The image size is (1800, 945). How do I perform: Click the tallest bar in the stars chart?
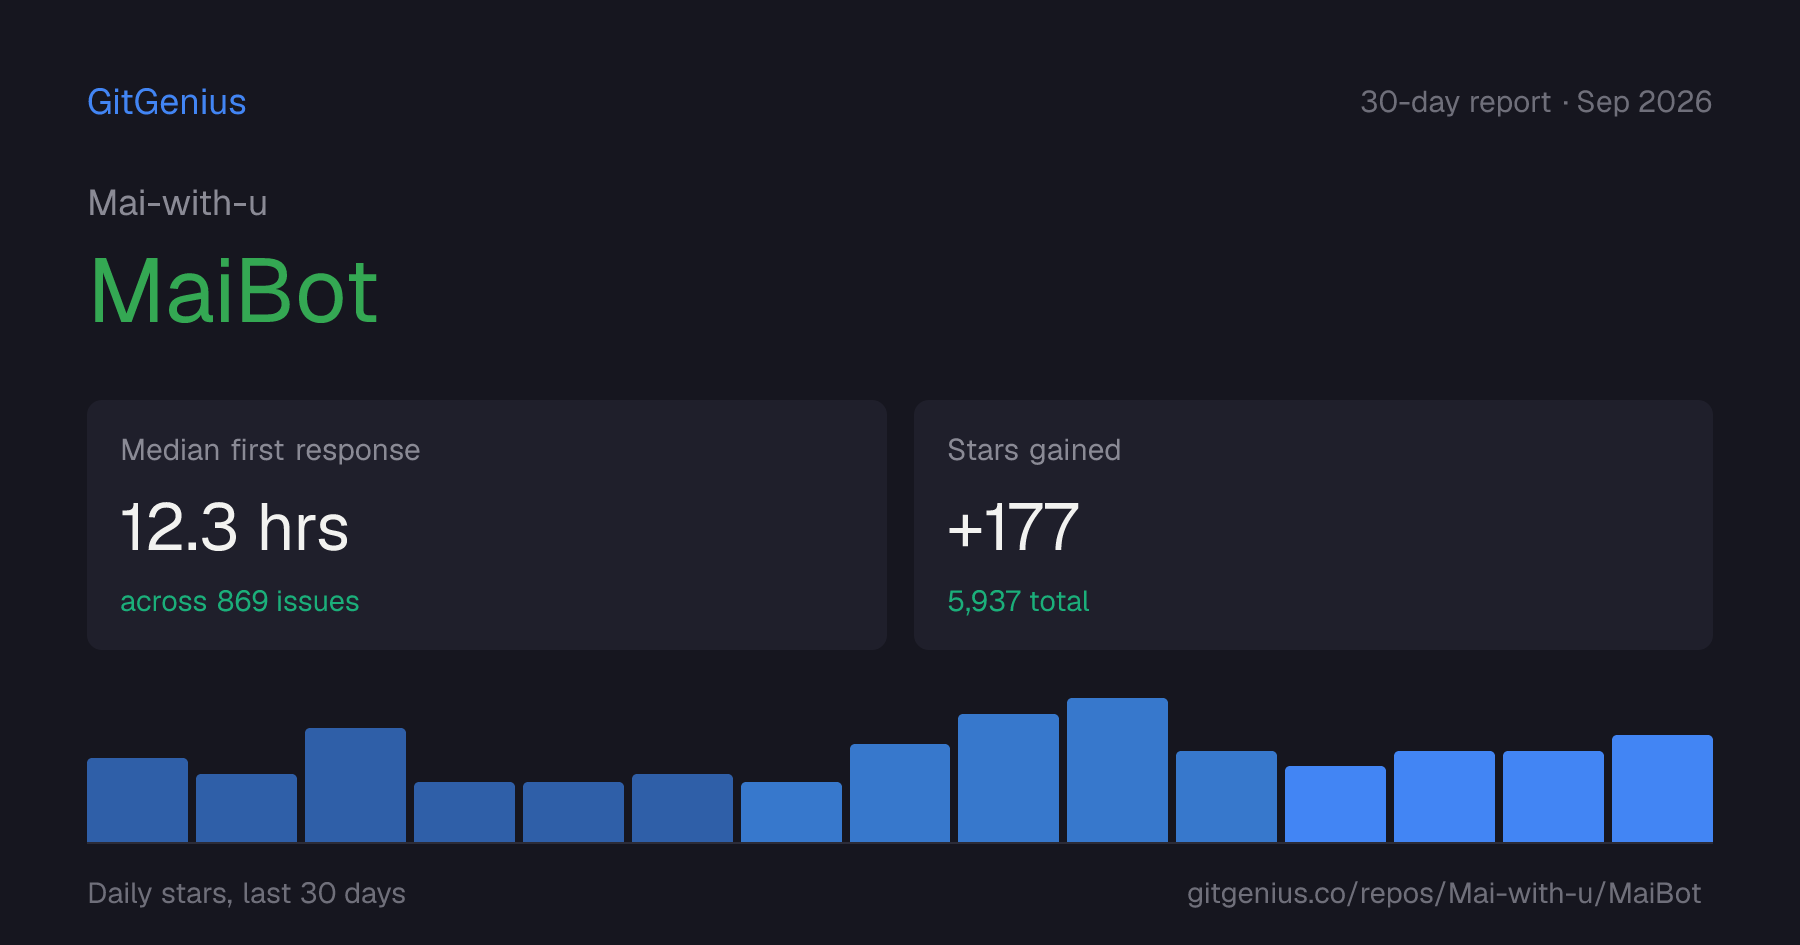[x=1117, y=770]
